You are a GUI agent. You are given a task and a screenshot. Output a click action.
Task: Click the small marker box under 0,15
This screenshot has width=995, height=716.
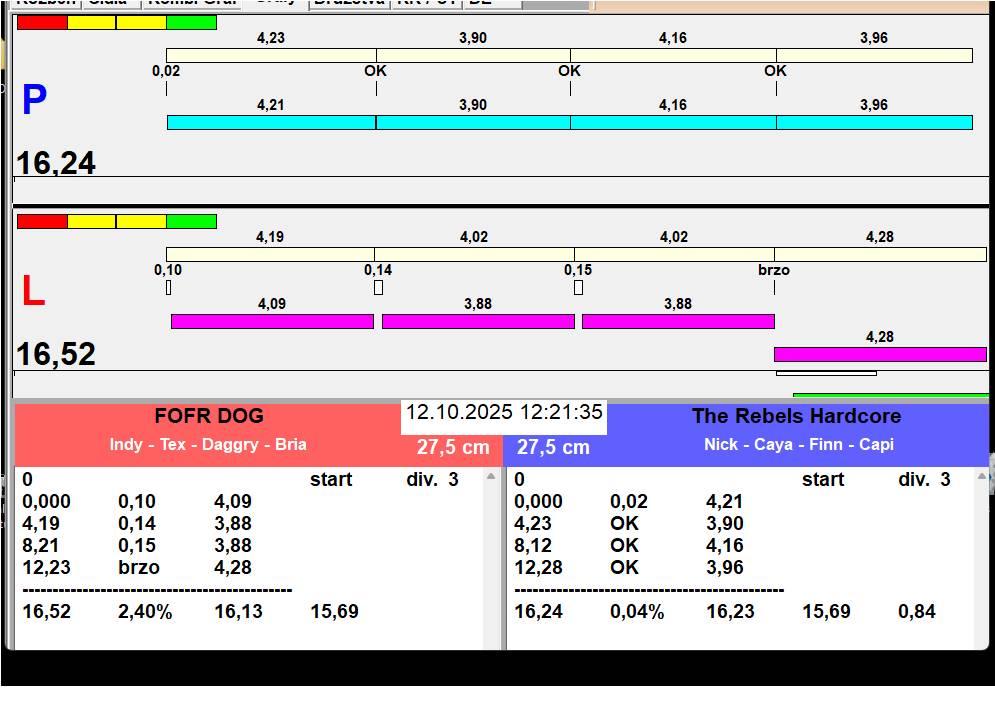pyautogui.click(x=578, y=288)
